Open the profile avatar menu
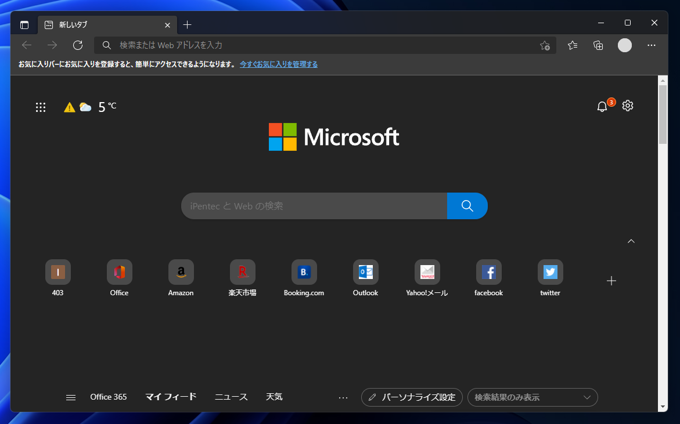The image size is (680, 424). 624,45
